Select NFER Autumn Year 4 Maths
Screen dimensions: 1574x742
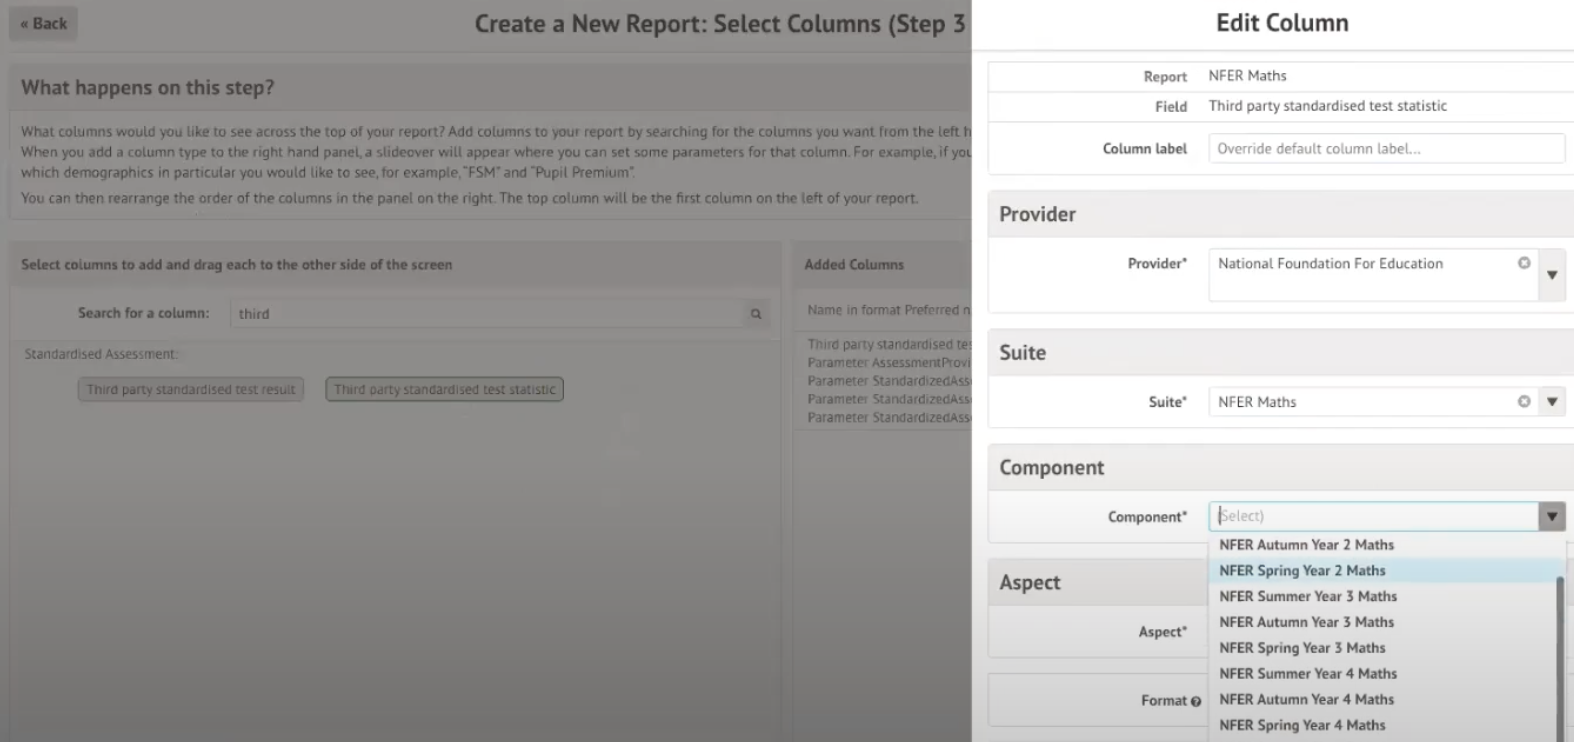coord(1306,700)
